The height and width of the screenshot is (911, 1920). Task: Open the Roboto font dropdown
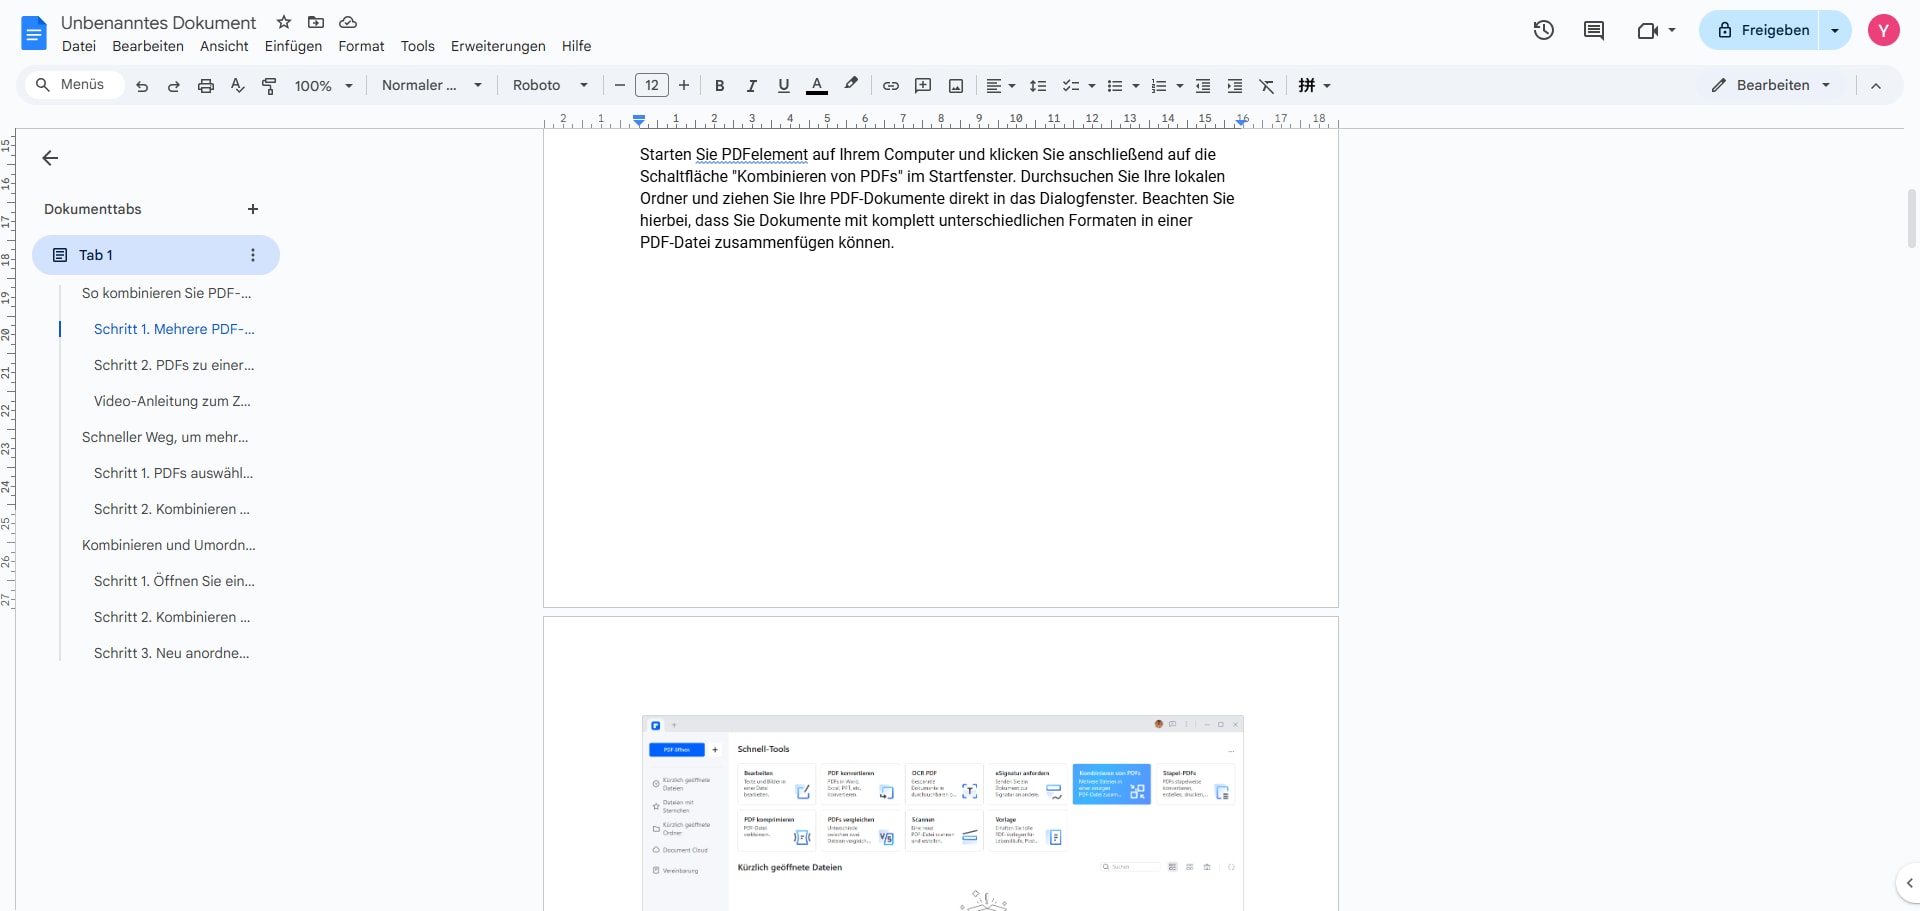(x=550, y=86)
